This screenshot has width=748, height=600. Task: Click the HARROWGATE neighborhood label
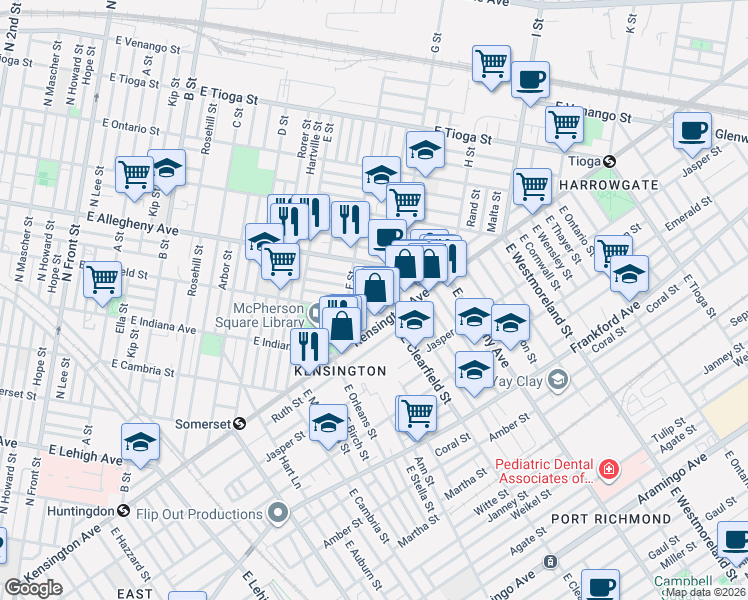[609, 185]
